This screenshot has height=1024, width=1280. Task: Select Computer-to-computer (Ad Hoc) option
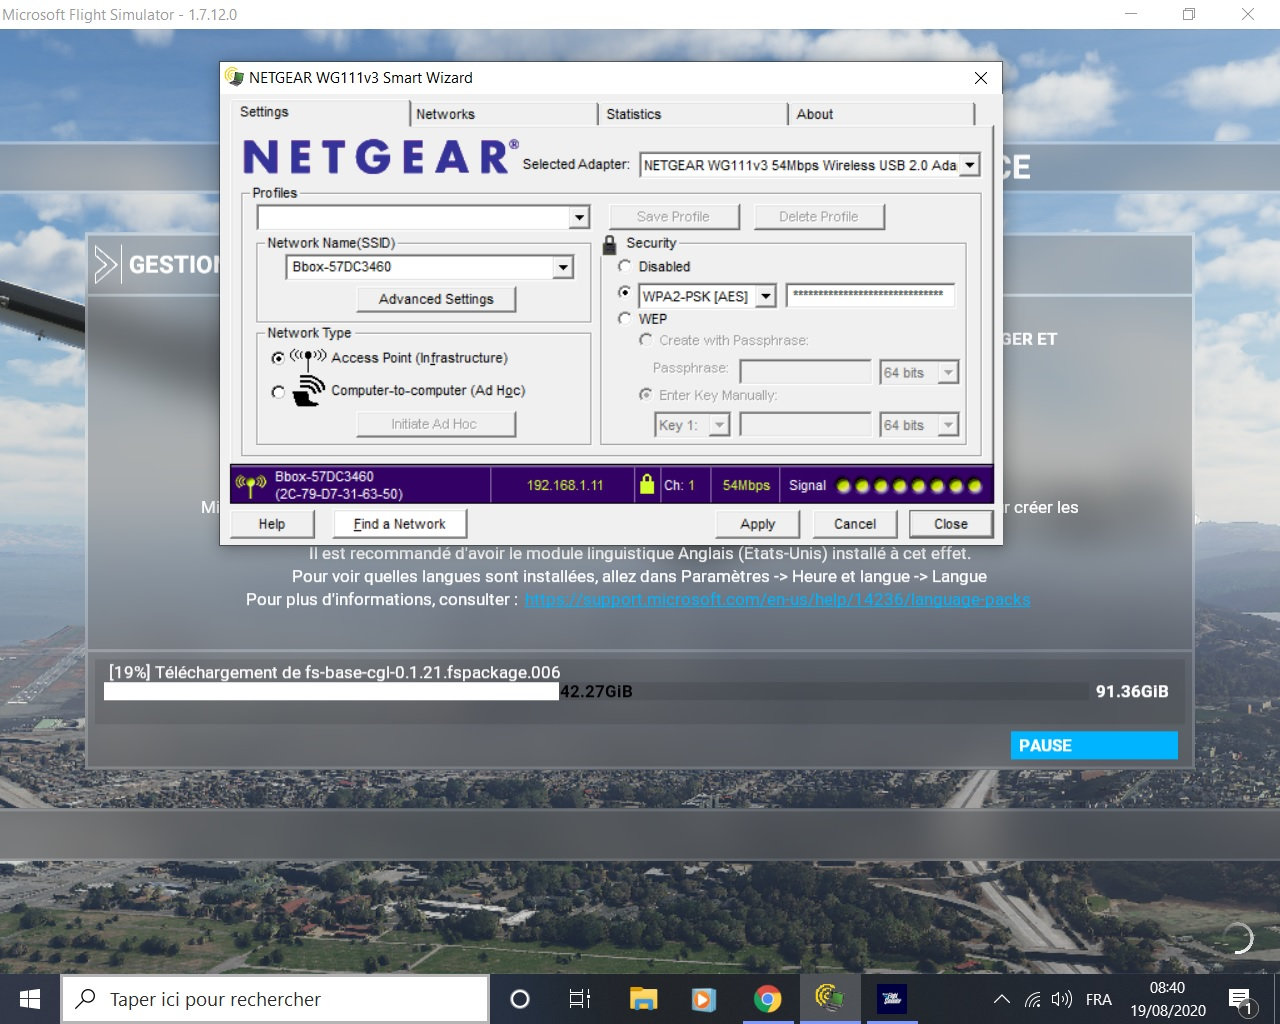point(278,392)
